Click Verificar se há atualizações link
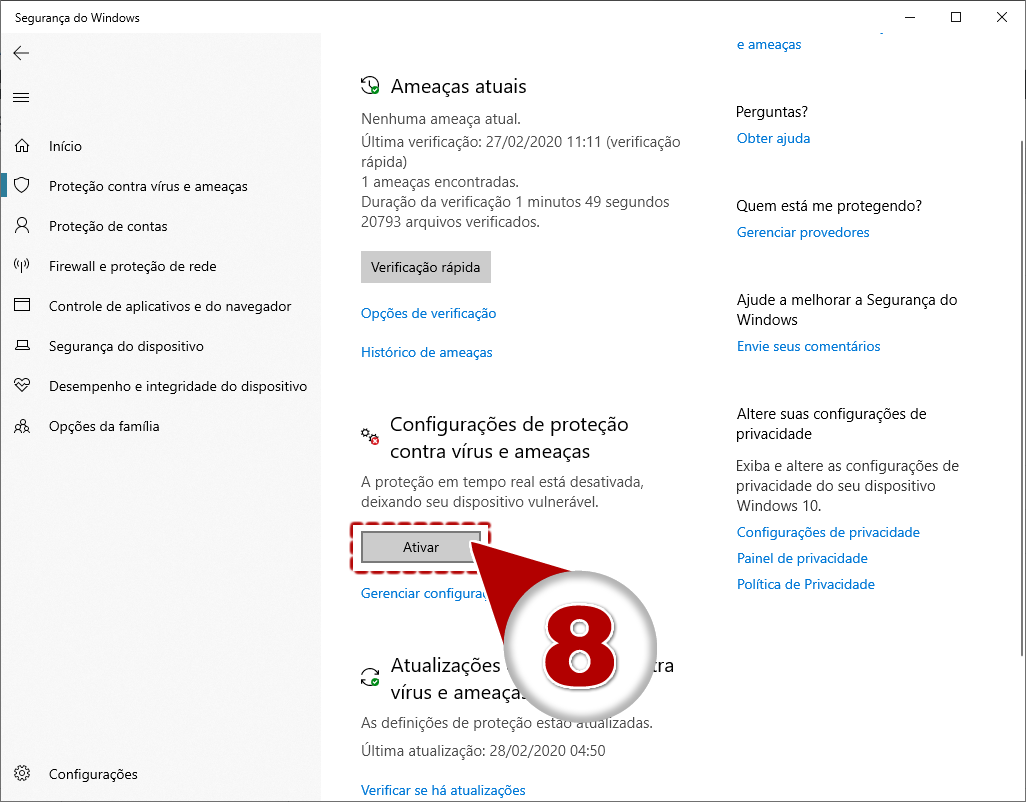The height and width of the screenshot is (802, 1026). 443,790
